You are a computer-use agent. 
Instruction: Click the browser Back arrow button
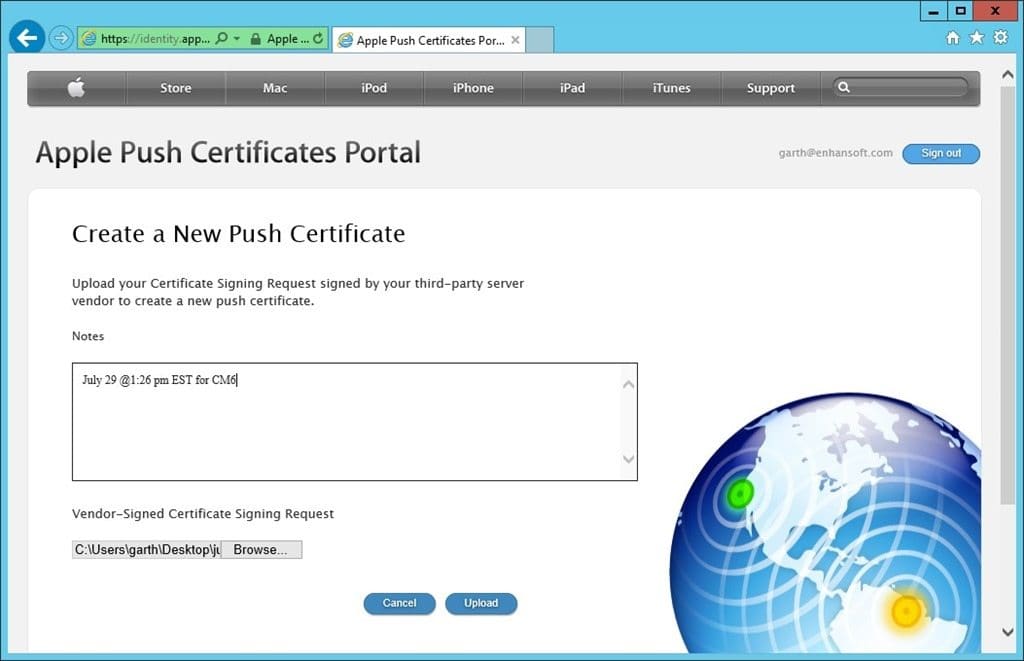click(x=27, y=38)
